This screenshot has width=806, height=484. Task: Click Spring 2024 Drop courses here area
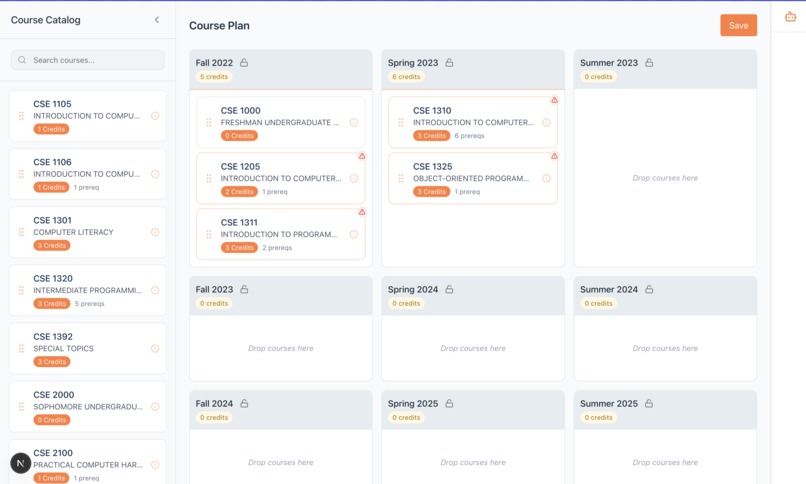(473, 348)
